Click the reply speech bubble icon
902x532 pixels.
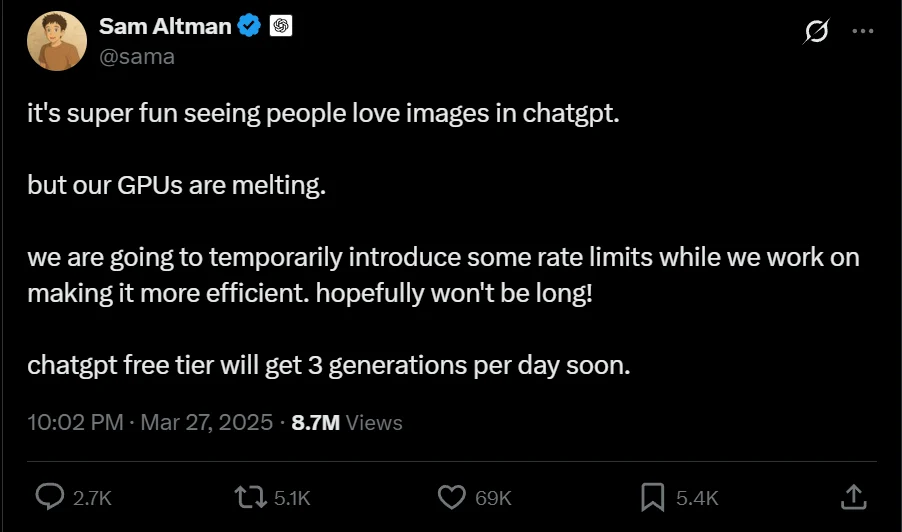coord(50,496)
